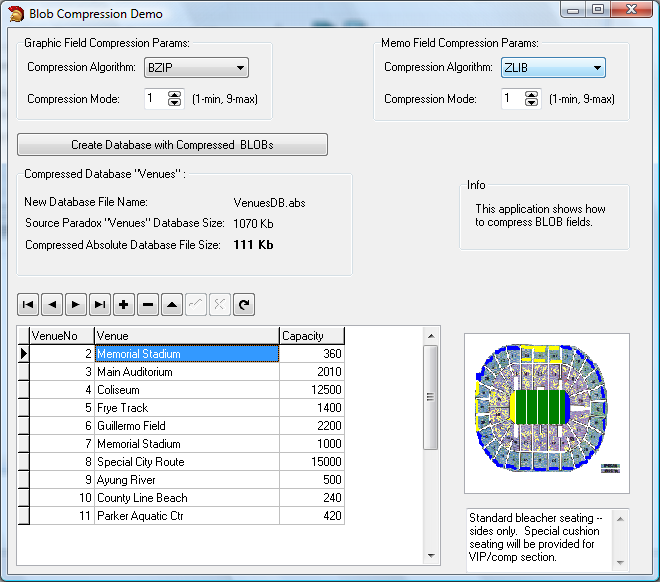
Task: Go to first record in navigator
Action: 28,304
